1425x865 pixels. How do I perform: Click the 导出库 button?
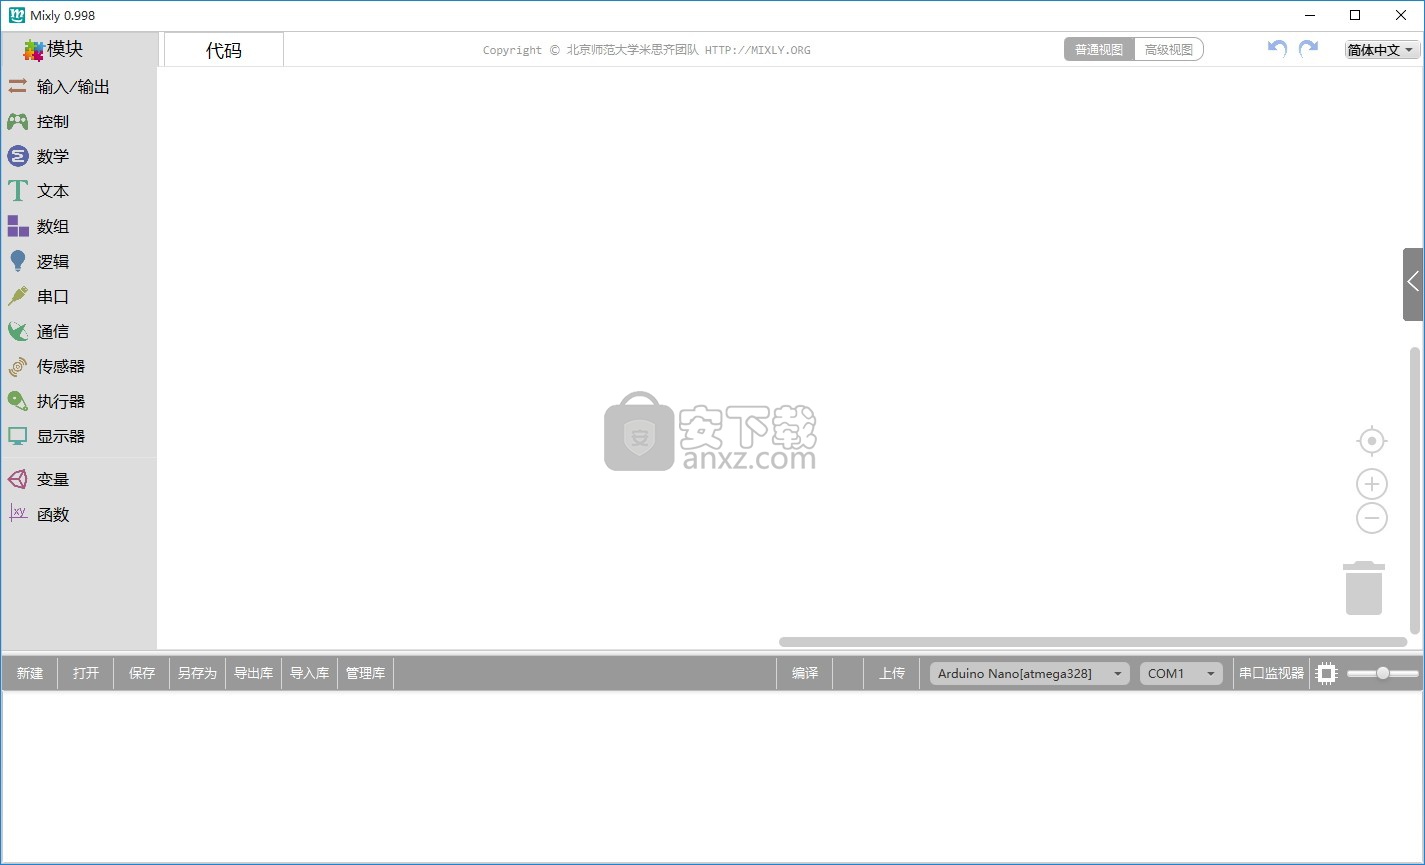tap(253, 674)
